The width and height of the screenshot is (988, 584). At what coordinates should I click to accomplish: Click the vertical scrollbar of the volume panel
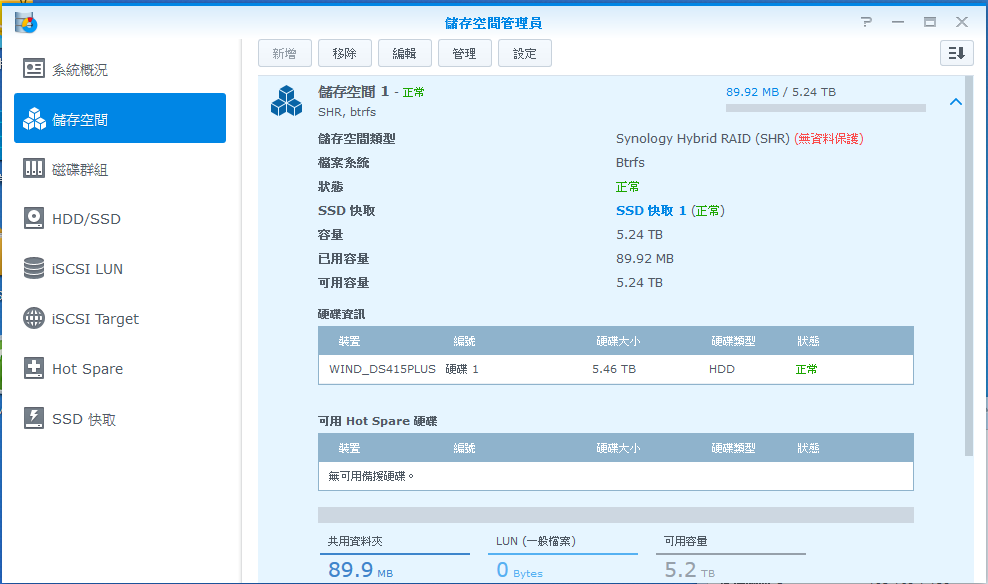click(969, 265)
